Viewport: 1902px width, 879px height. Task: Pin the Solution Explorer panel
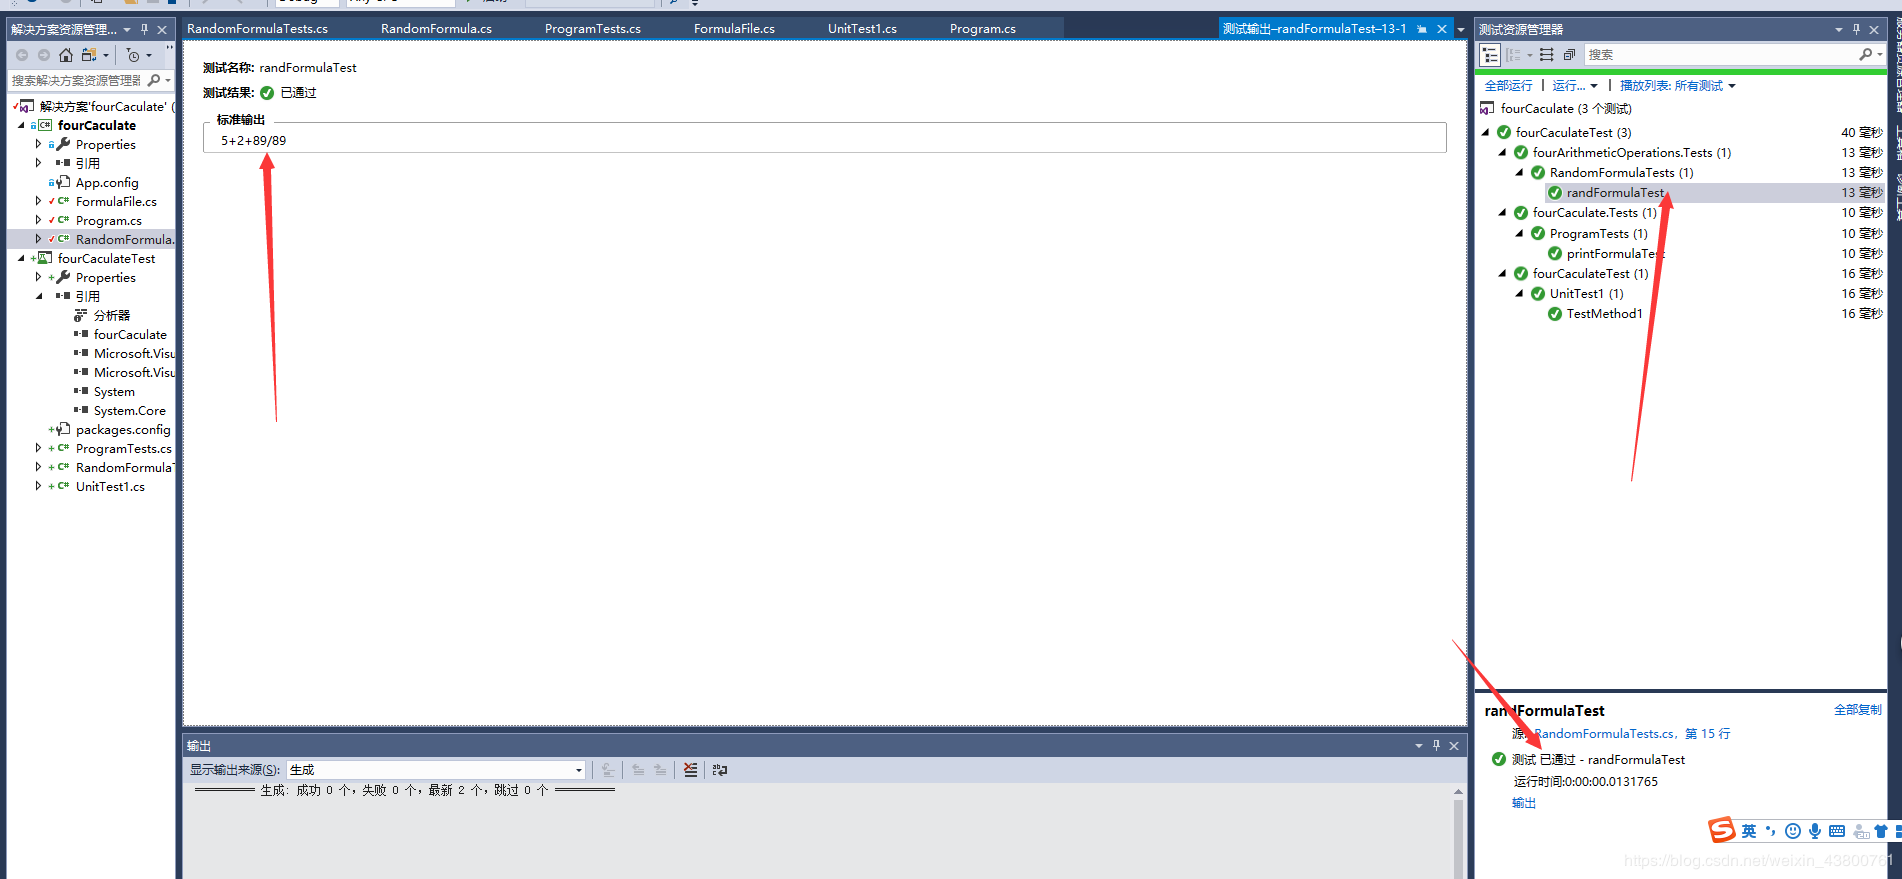(x=144, y=29)
